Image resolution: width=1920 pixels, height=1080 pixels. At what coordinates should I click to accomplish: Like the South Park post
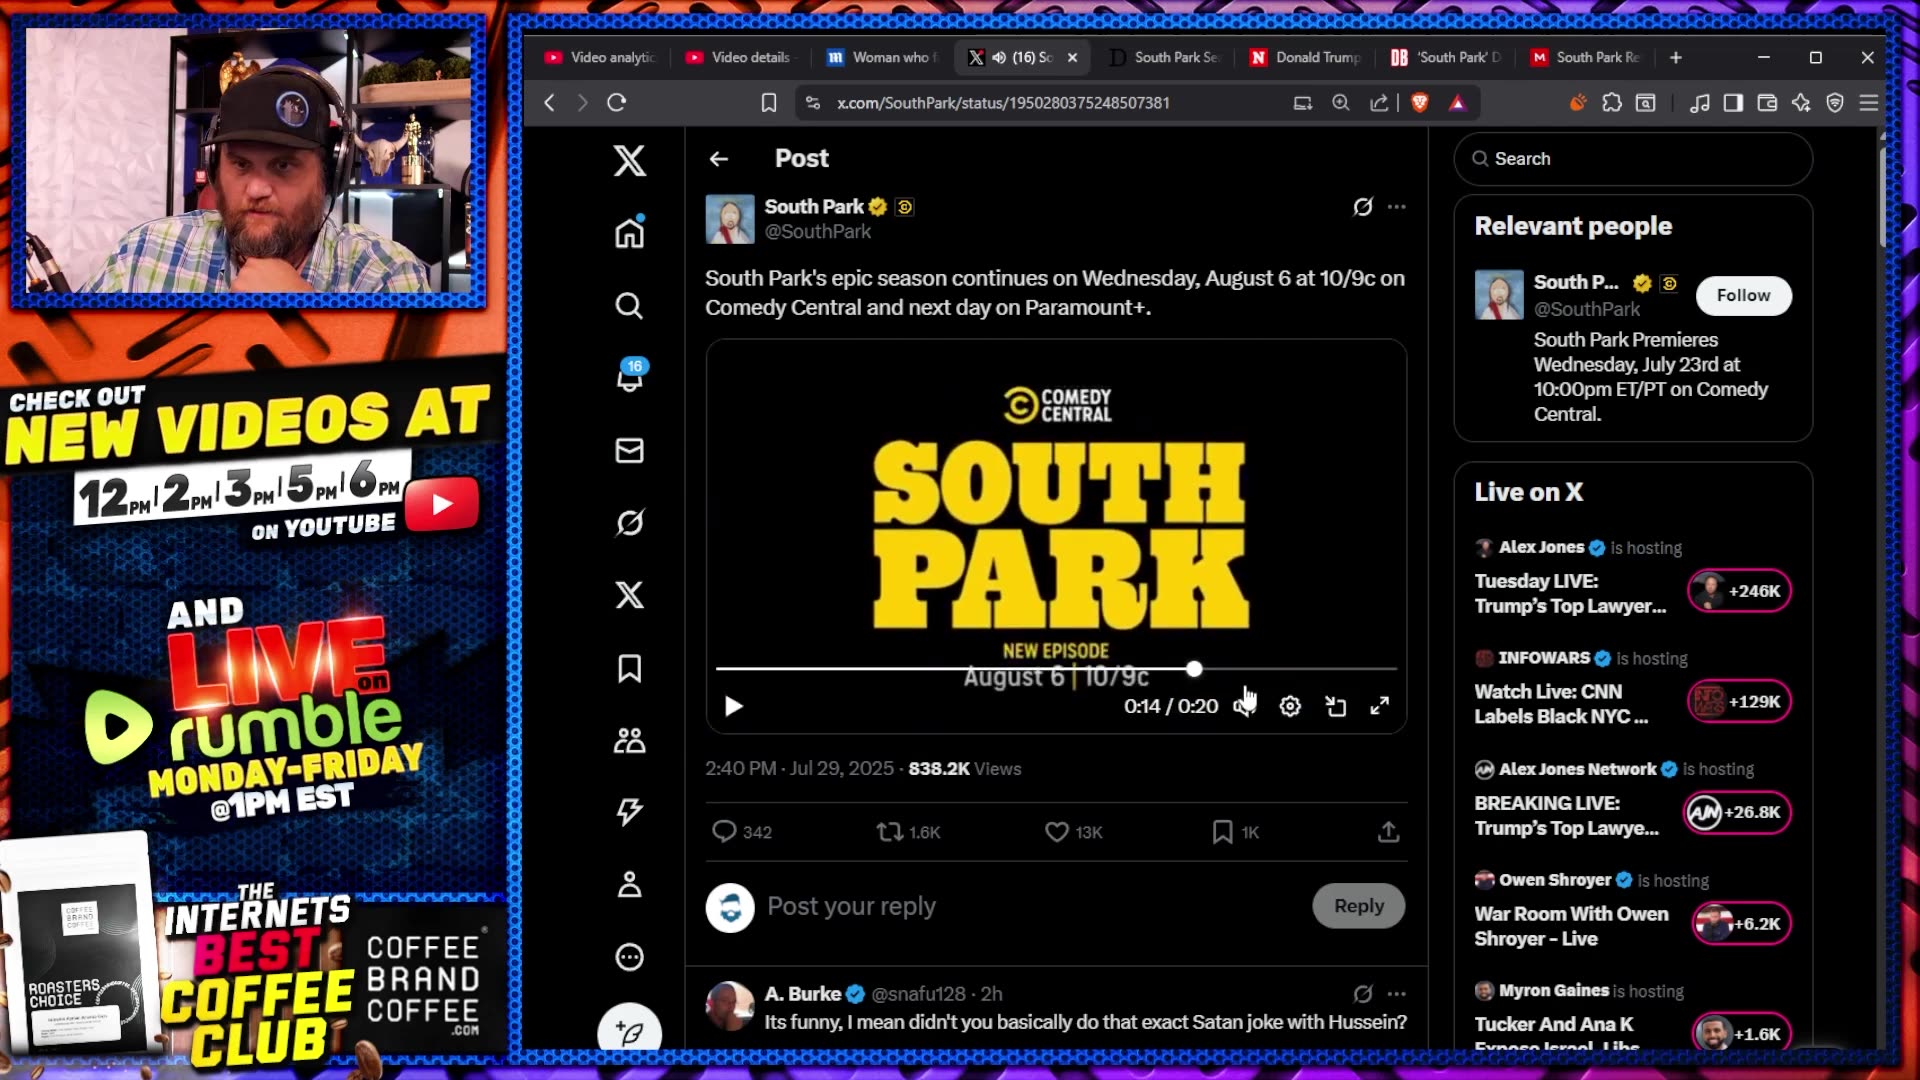click(x=1056, y=831)
